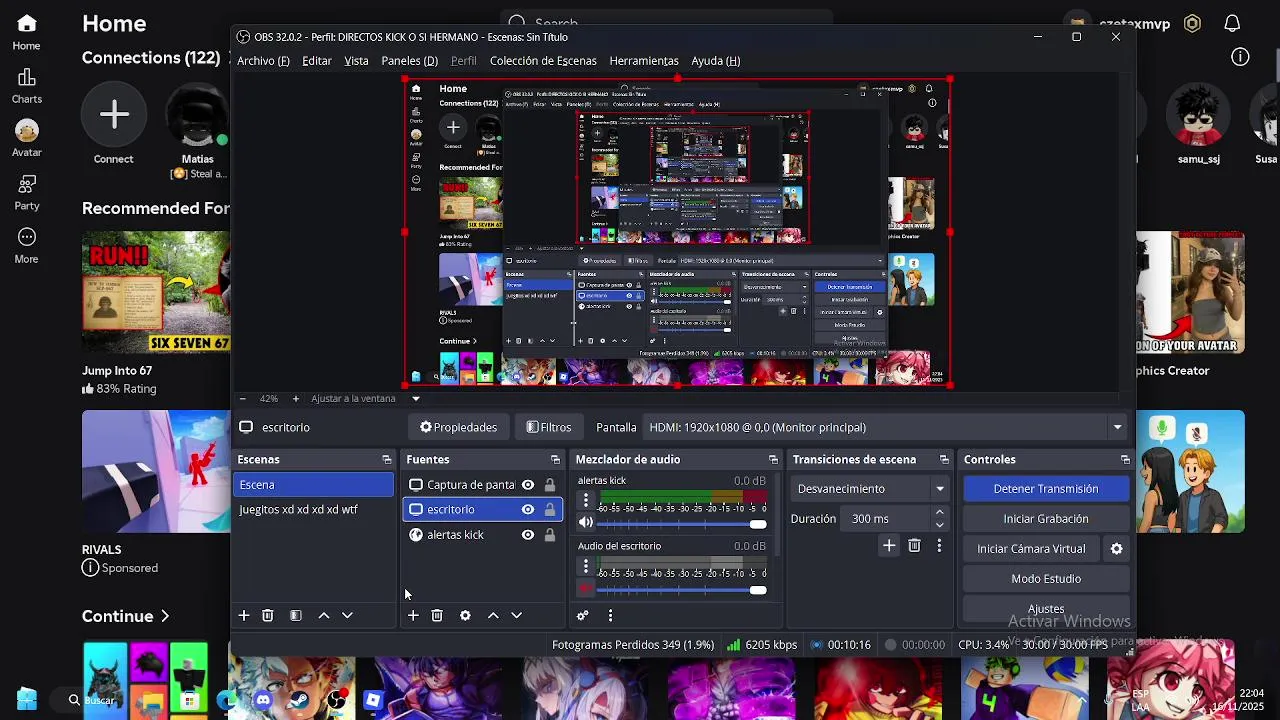The width and height of the screenshot is (1280, 720).
Task: Open Ajustes settings button
Action: tap(1046, 609)
